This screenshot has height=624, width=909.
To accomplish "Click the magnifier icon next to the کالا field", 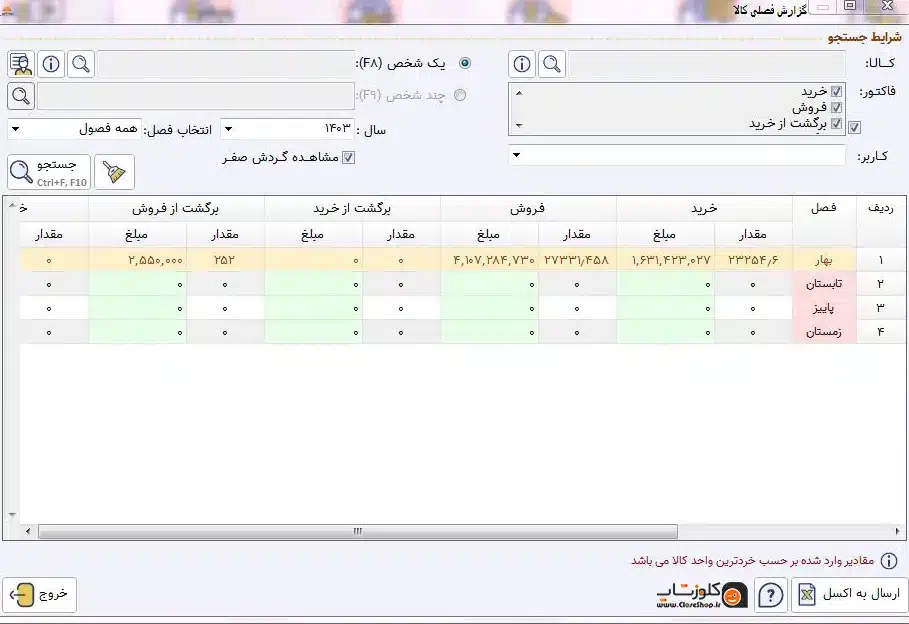I will click(x=552, y=64).
